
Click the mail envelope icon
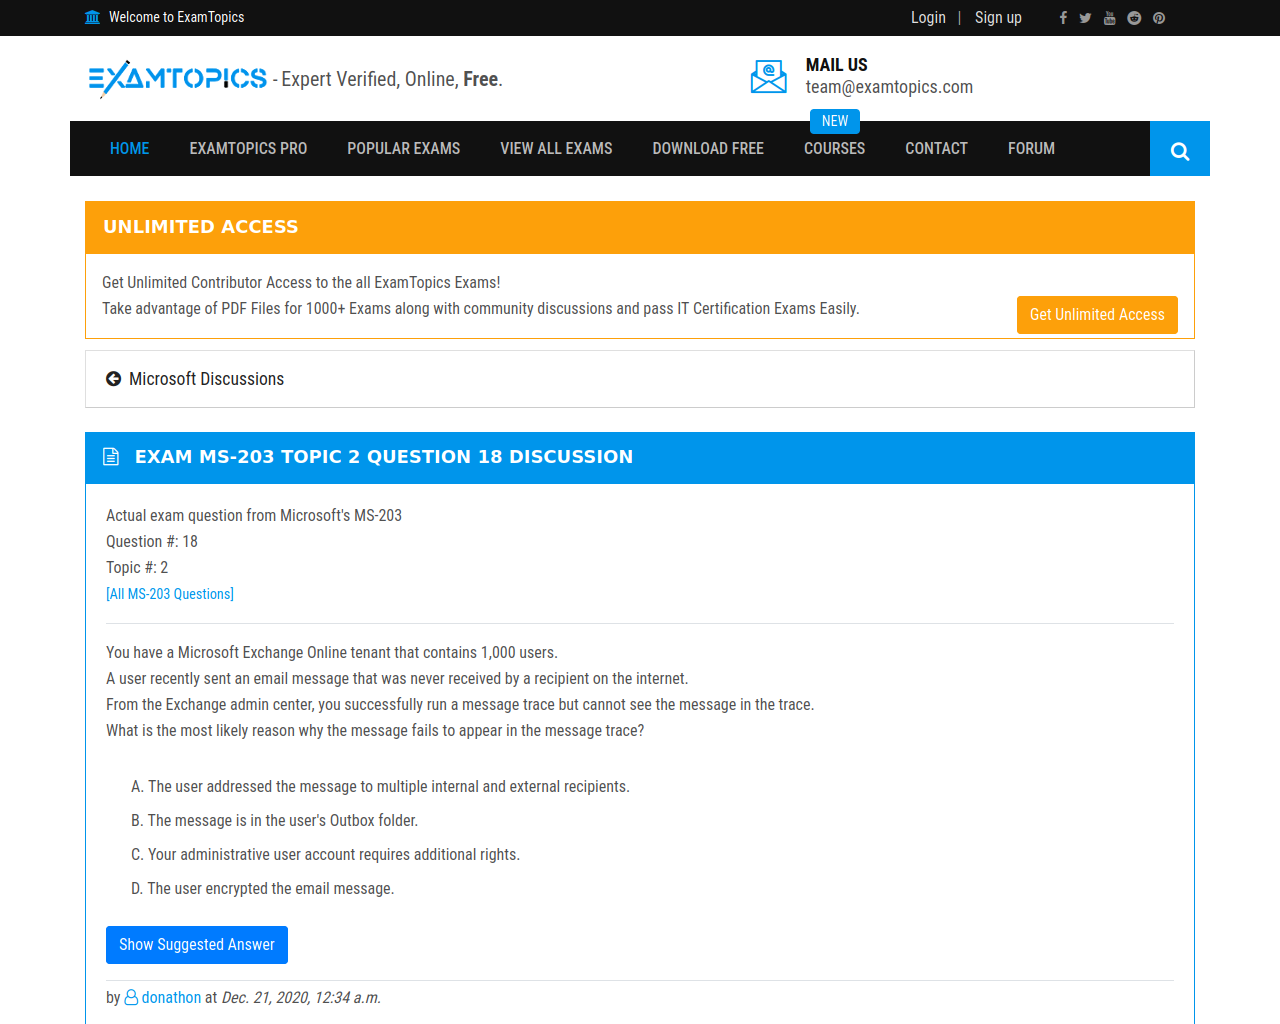[x=769, y=77]
